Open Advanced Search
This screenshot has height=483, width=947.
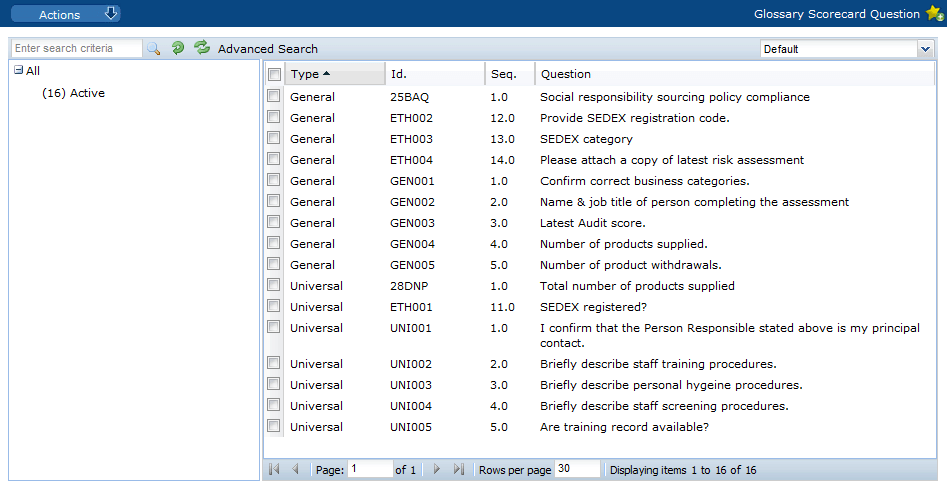tap(268, 49)
